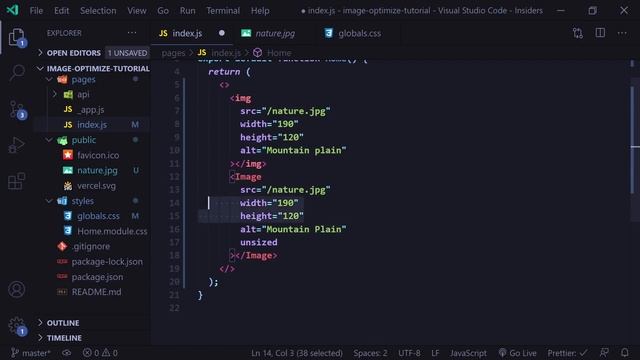640x360 pixels.
Task: Place cursor on the unsized attribute line
Action: click(258, 242)
